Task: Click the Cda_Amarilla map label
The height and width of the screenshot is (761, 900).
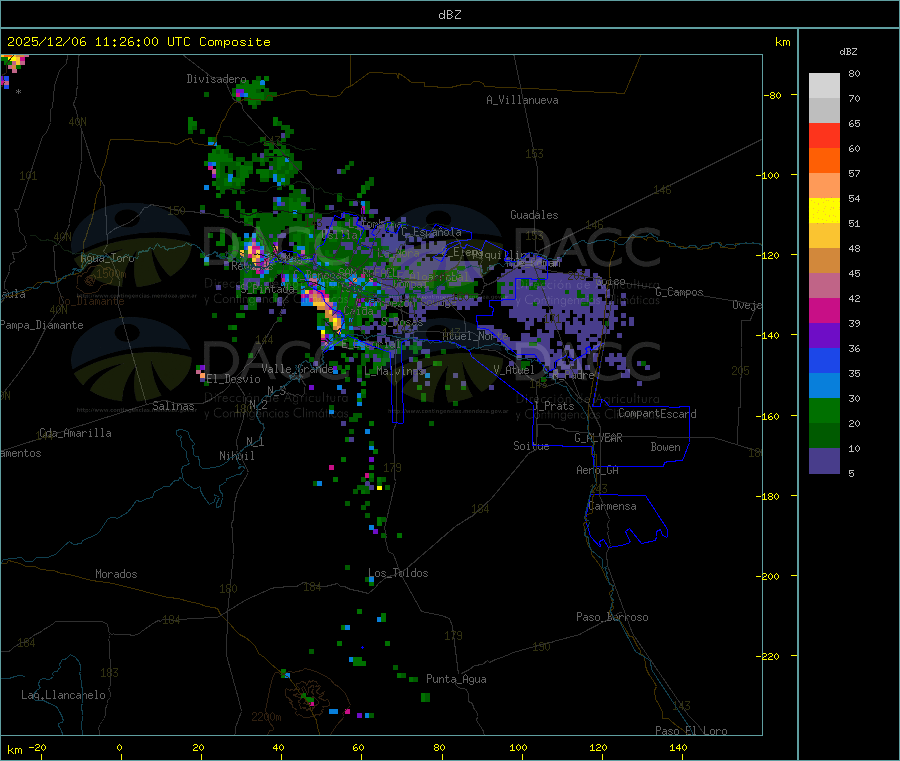Action: (75, 433)
